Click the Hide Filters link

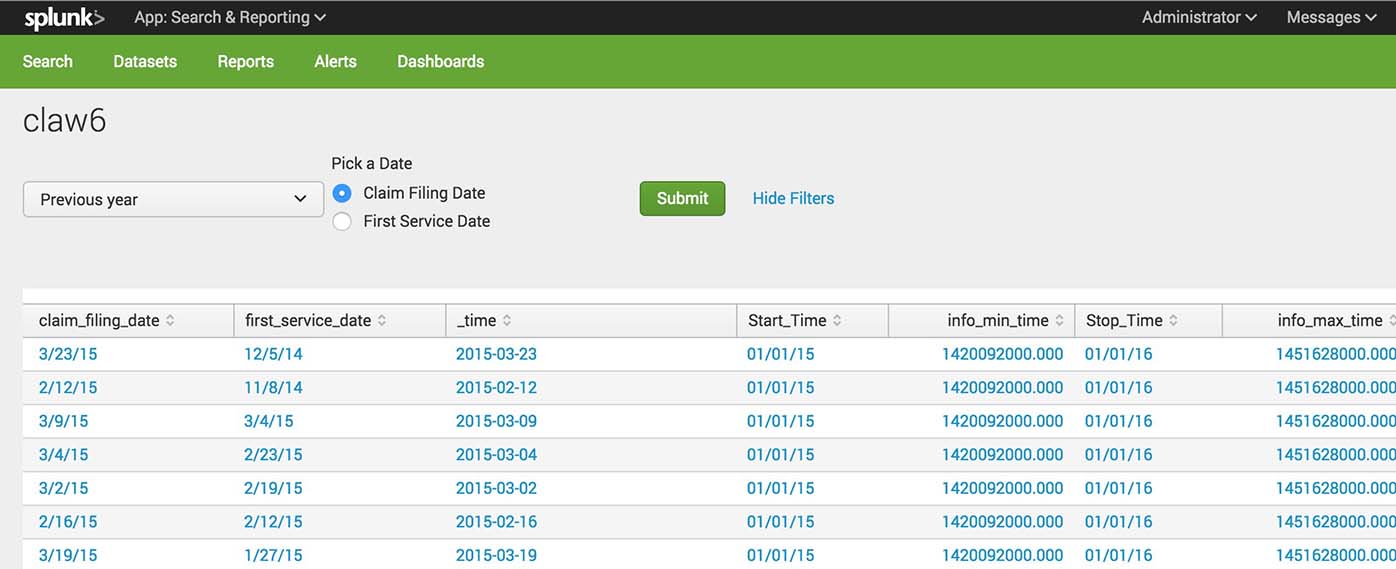pyautogui.click(x=793, y=198)
